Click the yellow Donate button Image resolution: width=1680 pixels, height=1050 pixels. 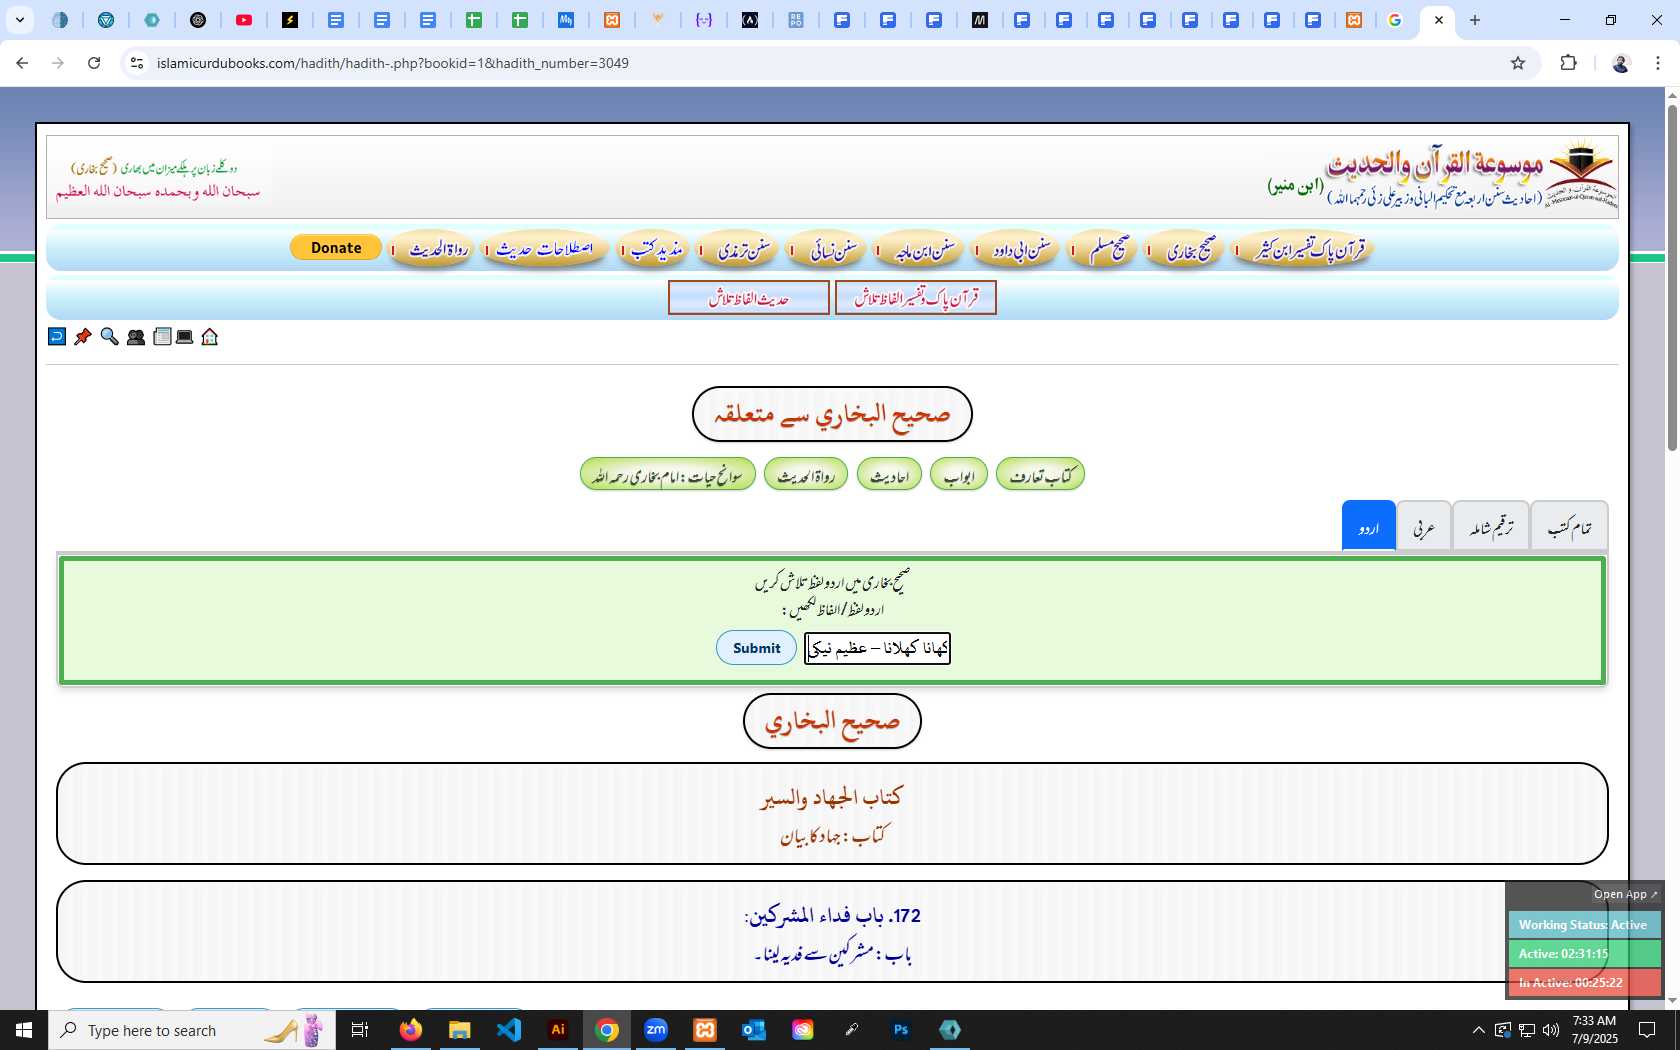point(336,248)
